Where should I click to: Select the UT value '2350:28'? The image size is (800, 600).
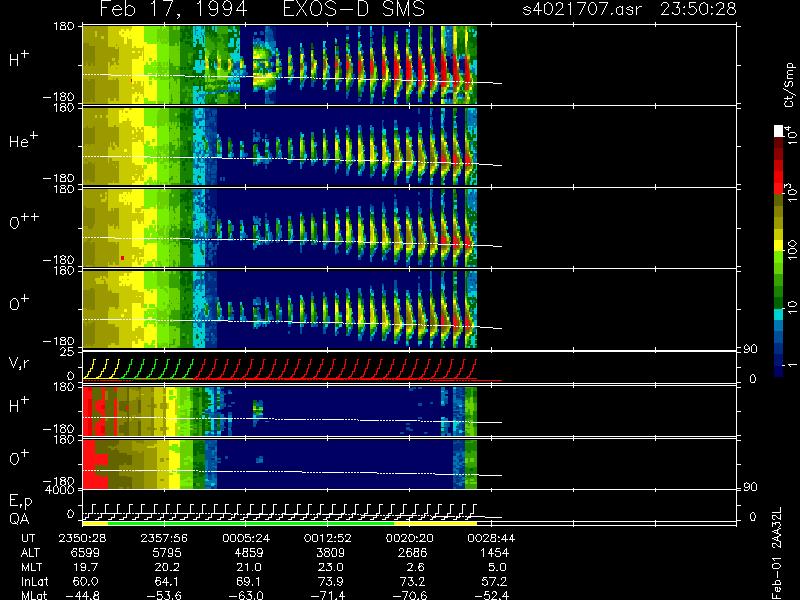tap(82, 538)
